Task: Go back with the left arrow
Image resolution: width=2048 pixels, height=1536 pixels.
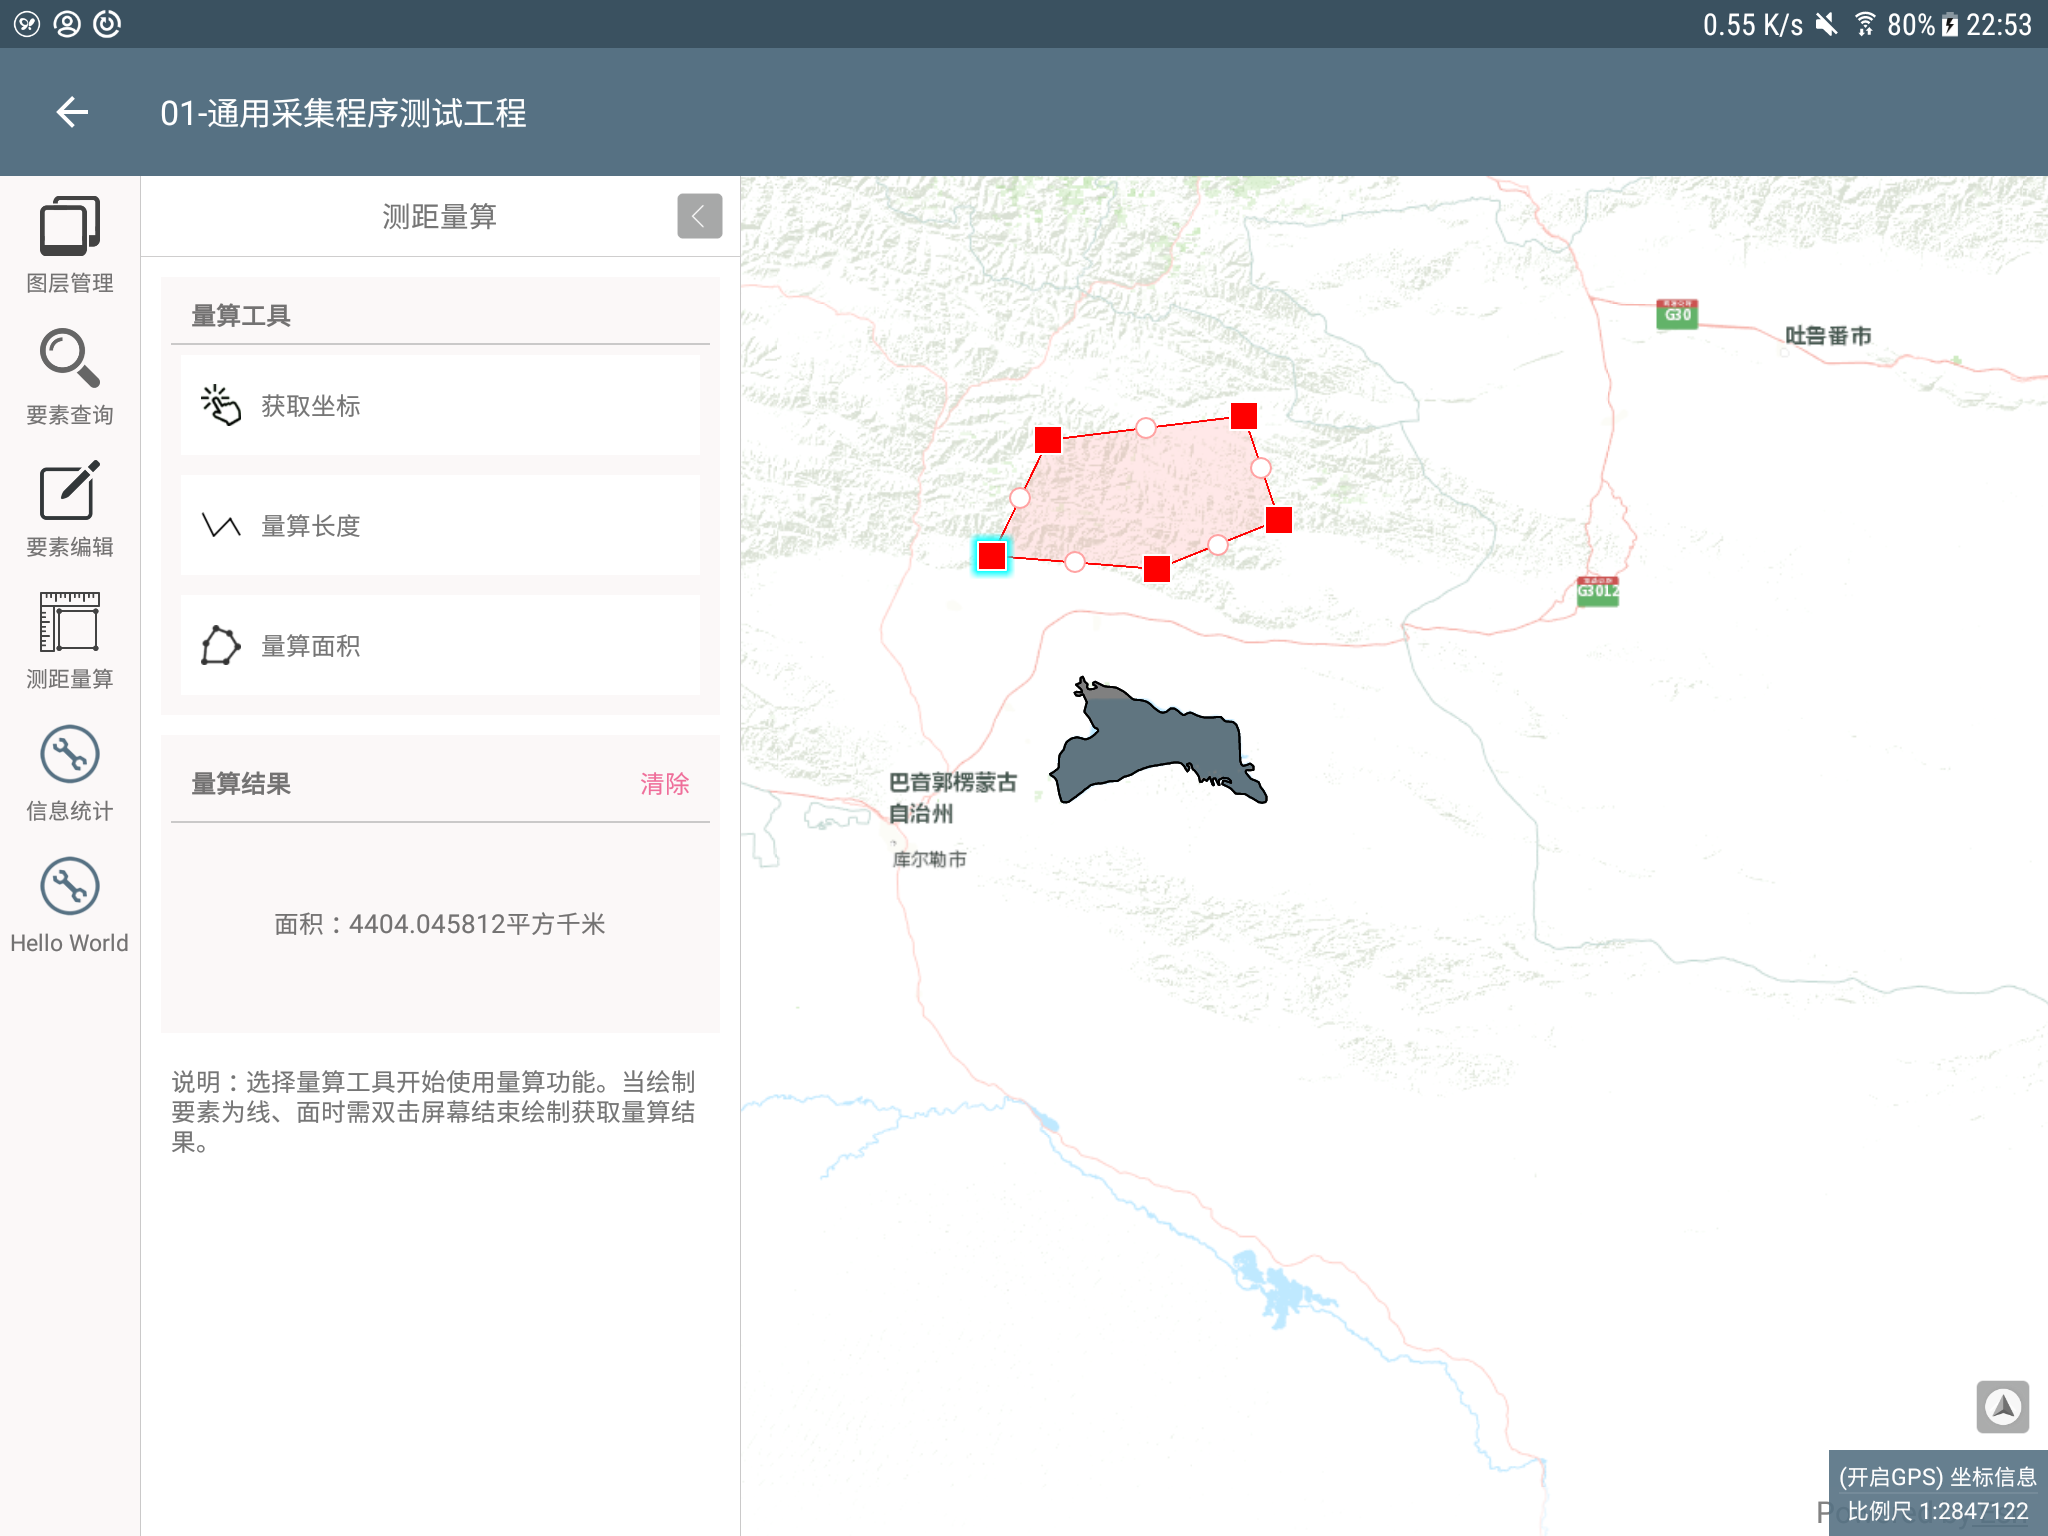Action: (72, 112)
